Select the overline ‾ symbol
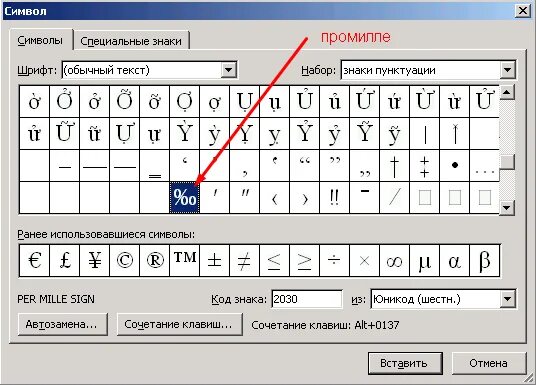This screenshot has width=536, height=385. pyautogui.click(x=364, y=198)
